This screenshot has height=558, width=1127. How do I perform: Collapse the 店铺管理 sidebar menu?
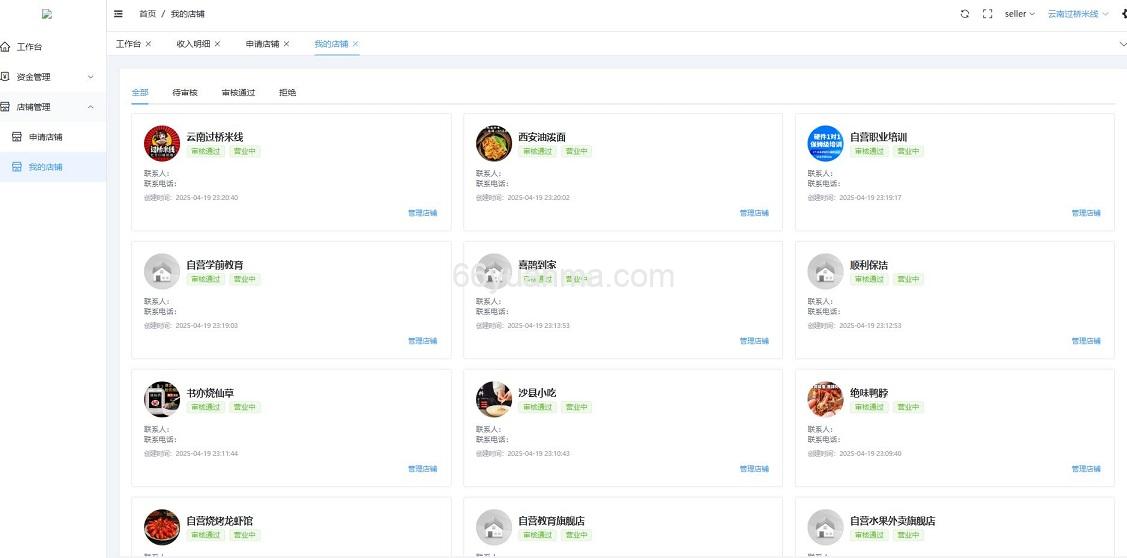[90, 107]
